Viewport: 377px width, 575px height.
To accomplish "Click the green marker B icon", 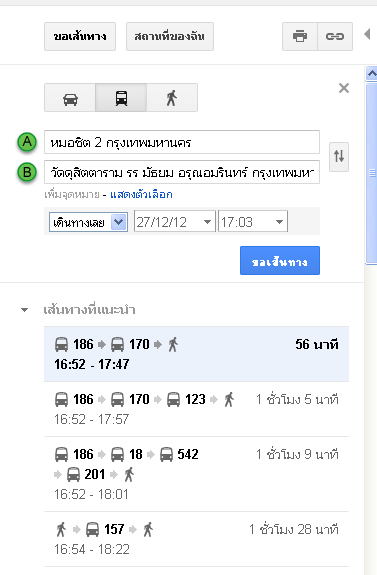I will point(27,172).
